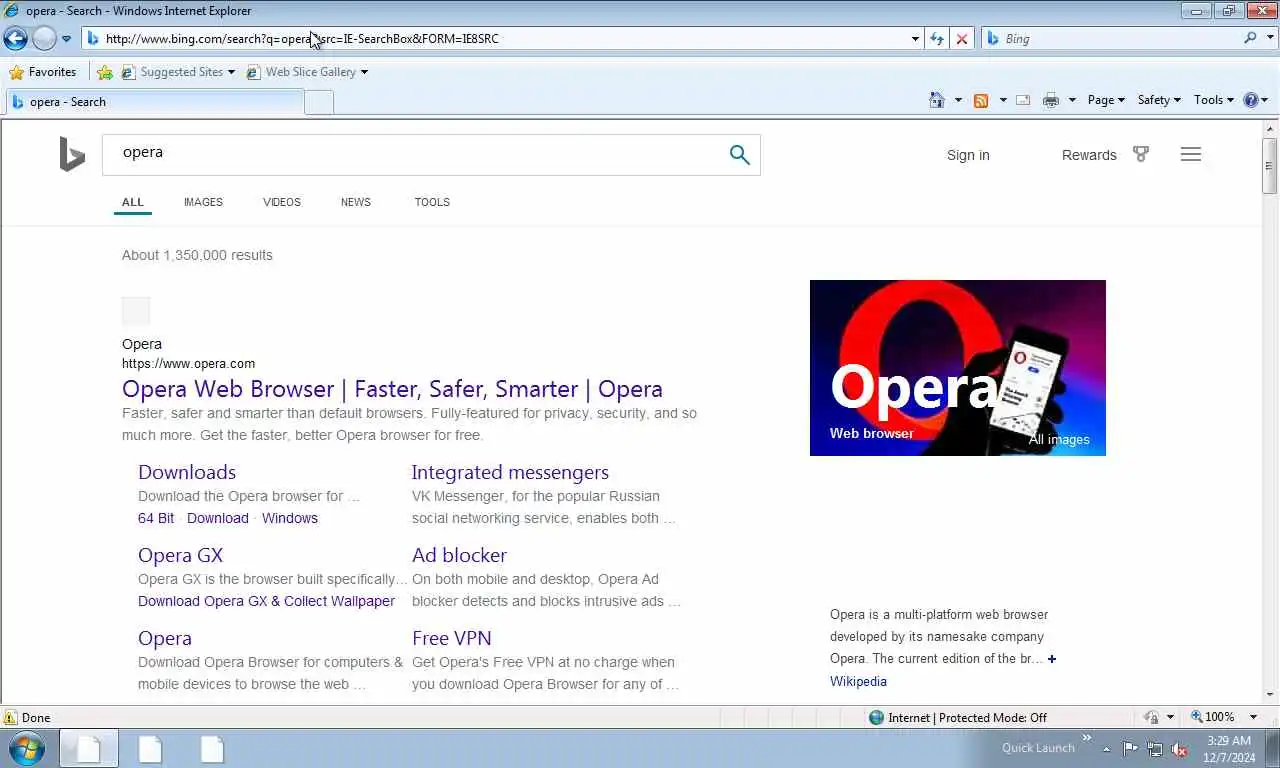Image resolution: width=1280 pixels, height=768 pixels.
Task: Click 'All images' on Opera thumbnail
Action: click(1059, 440)
